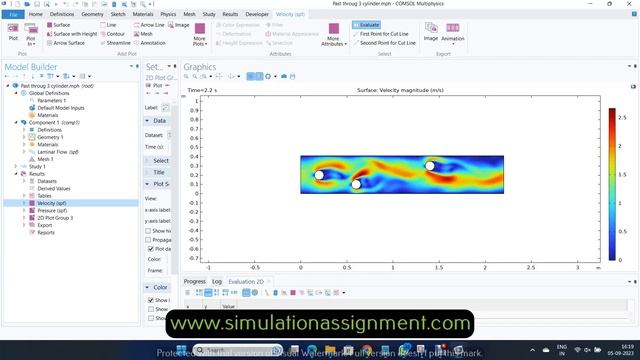The height and width of the screenshot is (360, 640).
Task: Click the taskbar Search box
Action: click(x=238, y=350)
